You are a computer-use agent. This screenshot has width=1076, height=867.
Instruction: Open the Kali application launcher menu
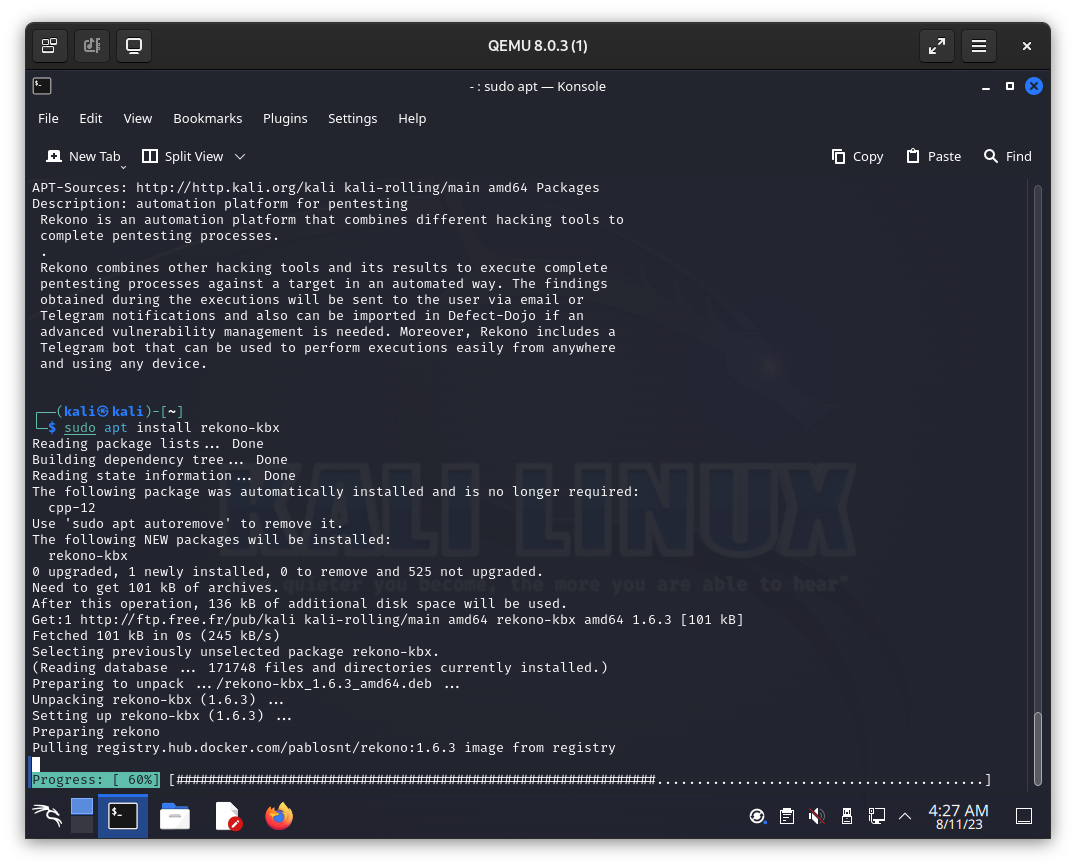48,816
